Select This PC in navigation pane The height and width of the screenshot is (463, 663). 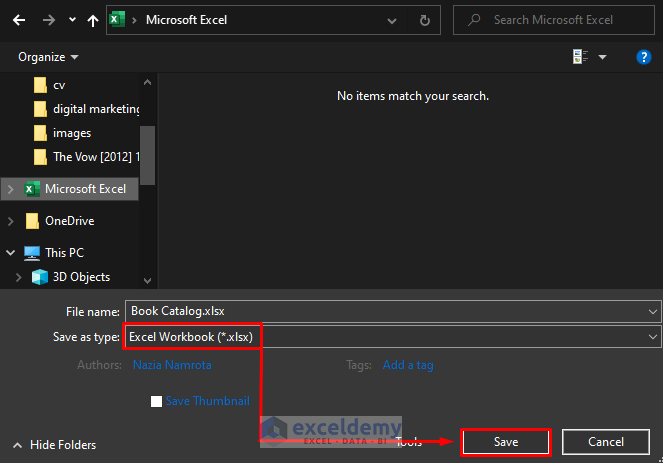[64, 253]
